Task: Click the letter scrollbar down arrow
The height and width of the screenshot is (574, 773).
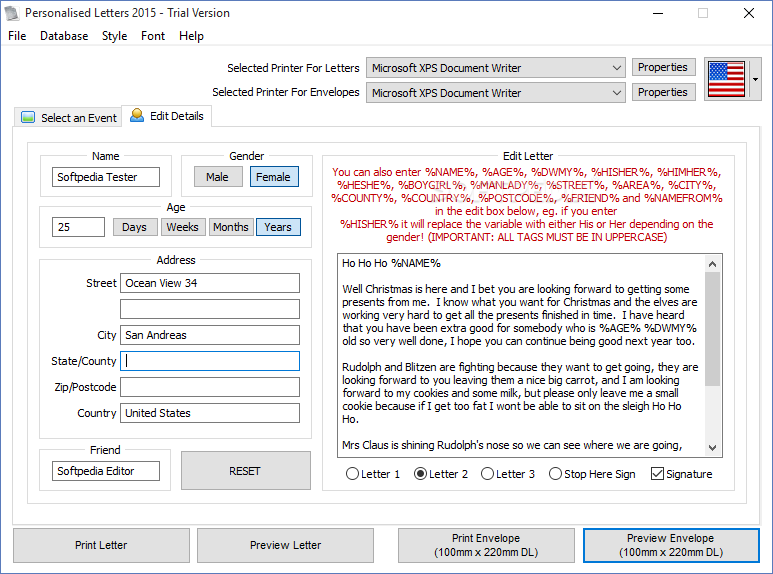Action: (712, 448)
